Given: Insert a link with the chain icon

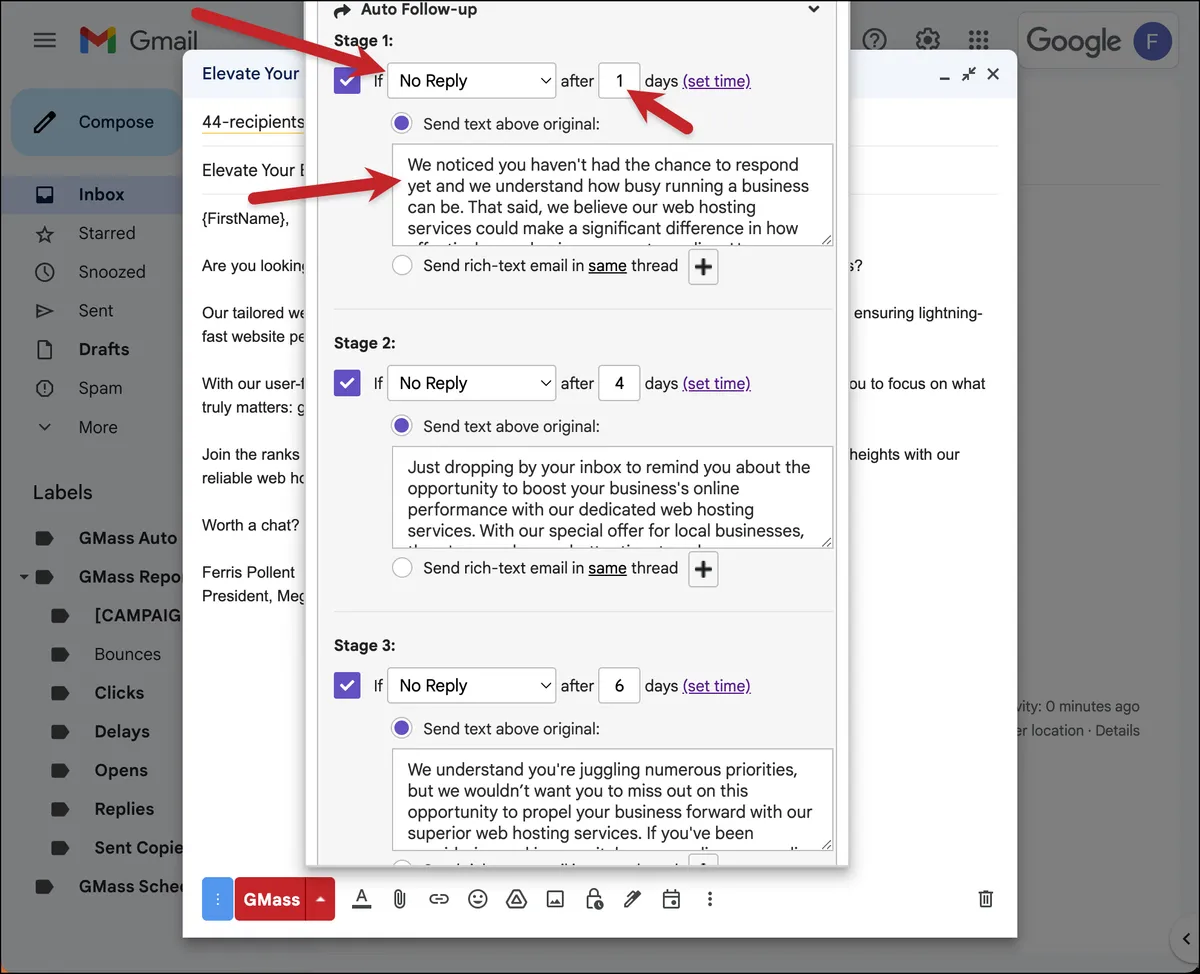Looking at the screenshot, I should click(x=439, y=899).
